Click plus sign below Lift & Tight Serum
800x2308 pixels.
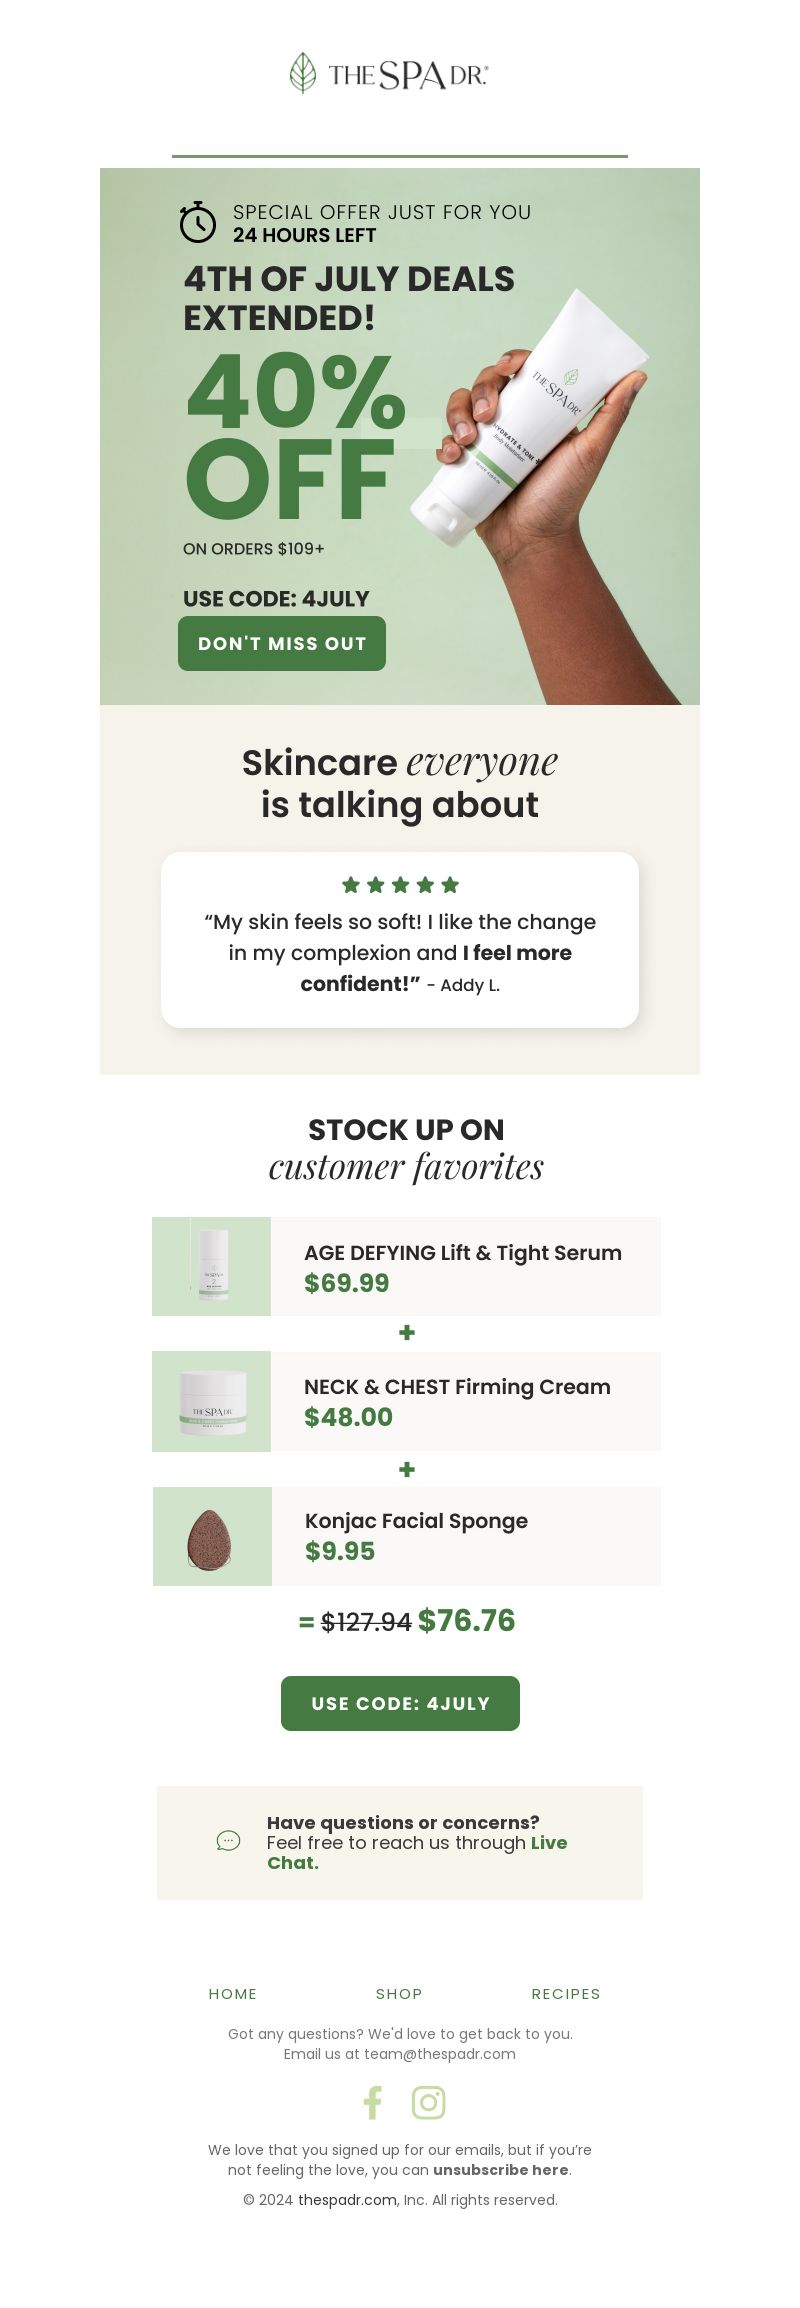[x=406, y=1332]
